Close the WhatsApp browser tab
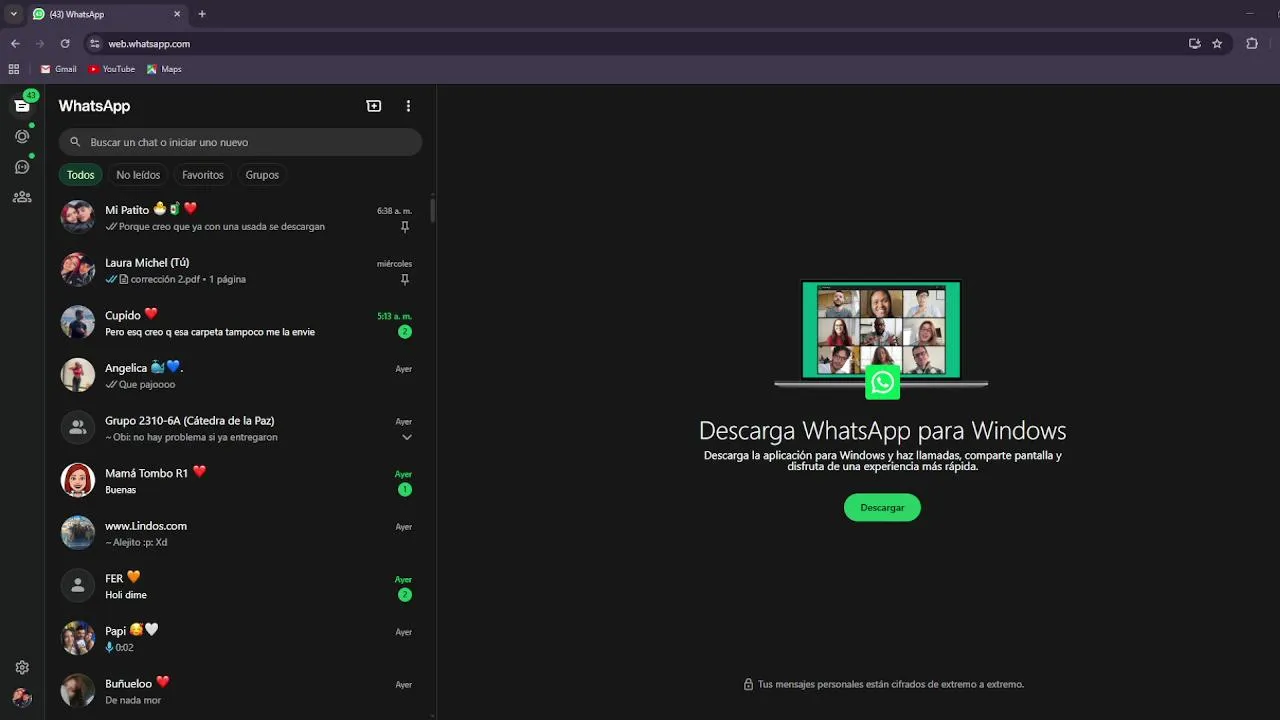This screenshot has width=1280, height=720. tap(177, 14)
